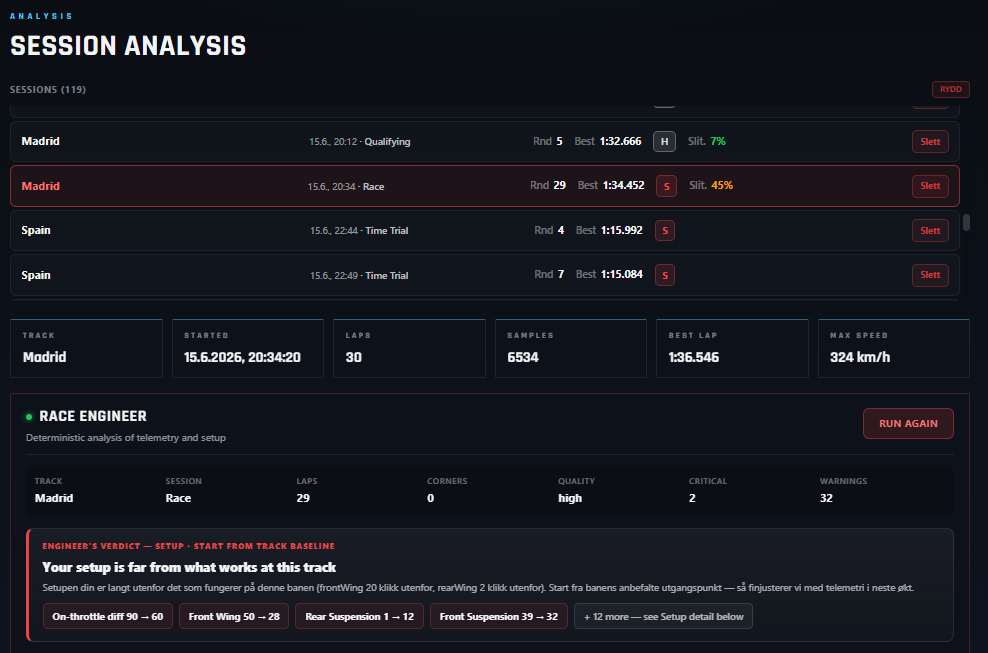This screenshot has height=653, width=988.
Task: Click the Front Wing 50 → 28 chip
Action: pyautogui.click(x=234, y=616)
